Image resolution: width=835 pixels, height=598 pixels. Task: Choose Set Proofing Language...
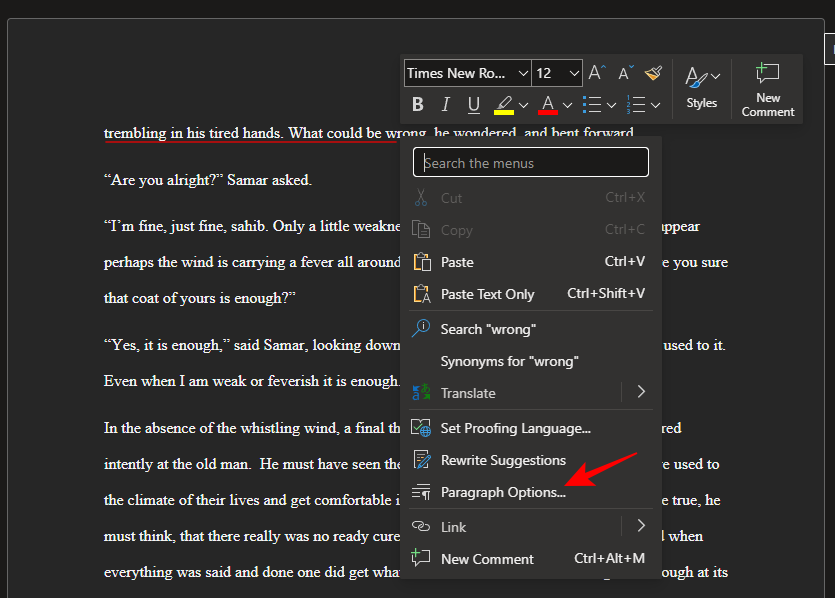[530, 428]
